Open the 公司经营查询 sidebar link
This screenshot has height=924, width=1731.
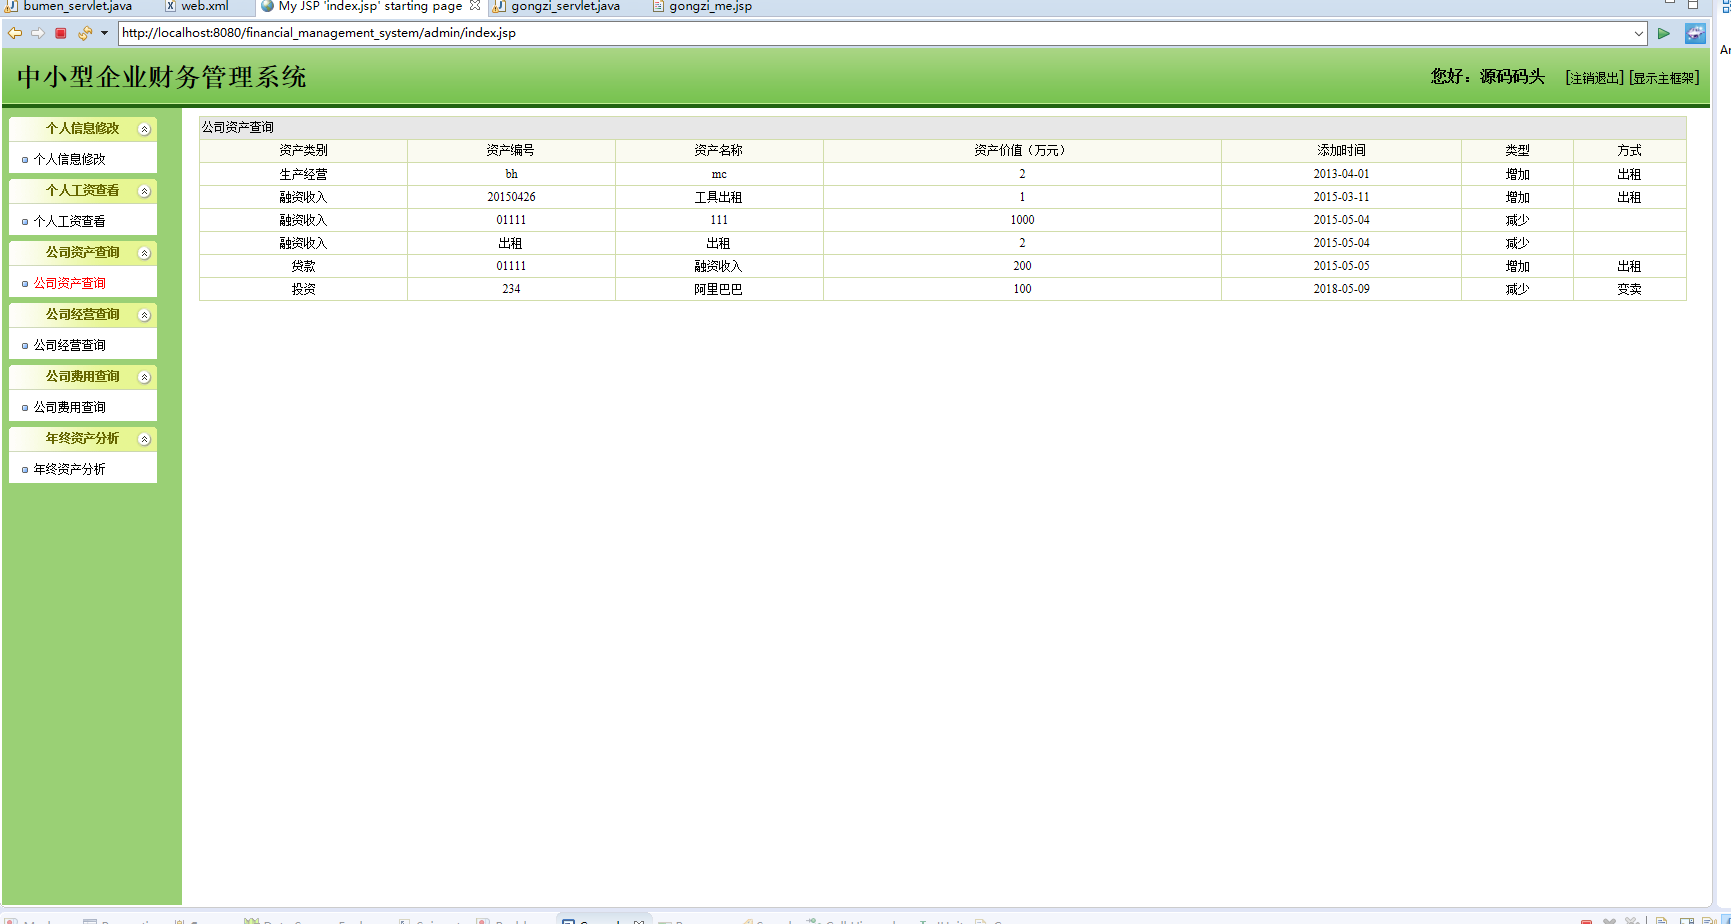pos(70,345)
